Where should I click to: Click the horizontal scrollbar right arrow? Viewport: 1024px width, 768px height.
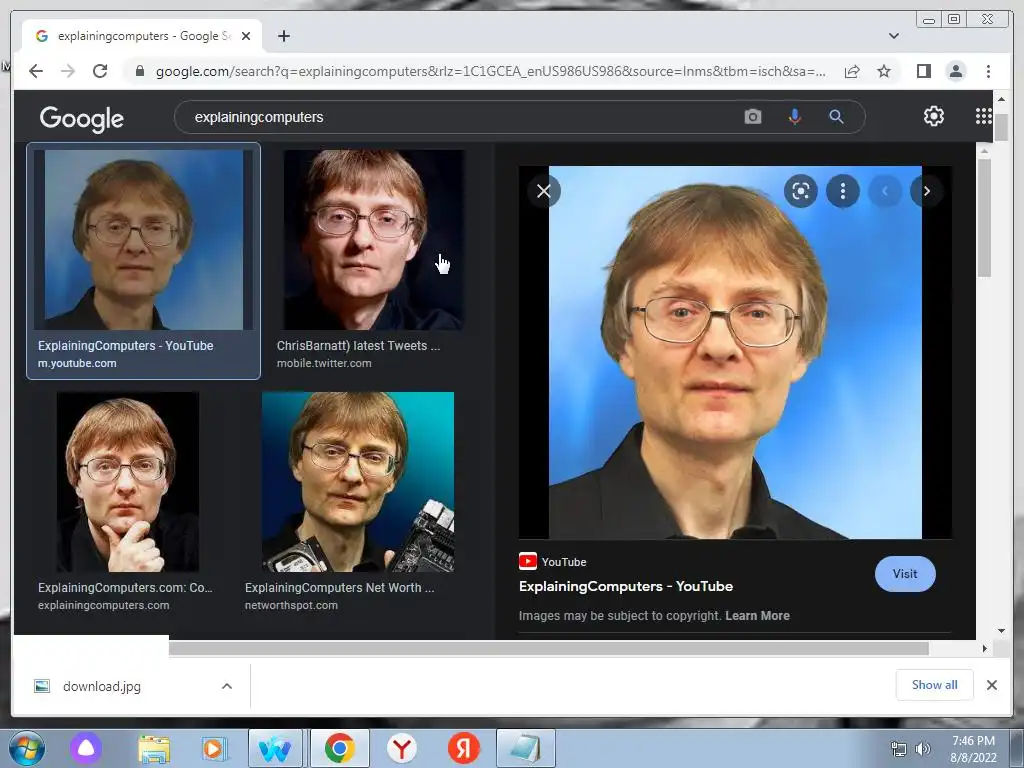tap(985, 648)
